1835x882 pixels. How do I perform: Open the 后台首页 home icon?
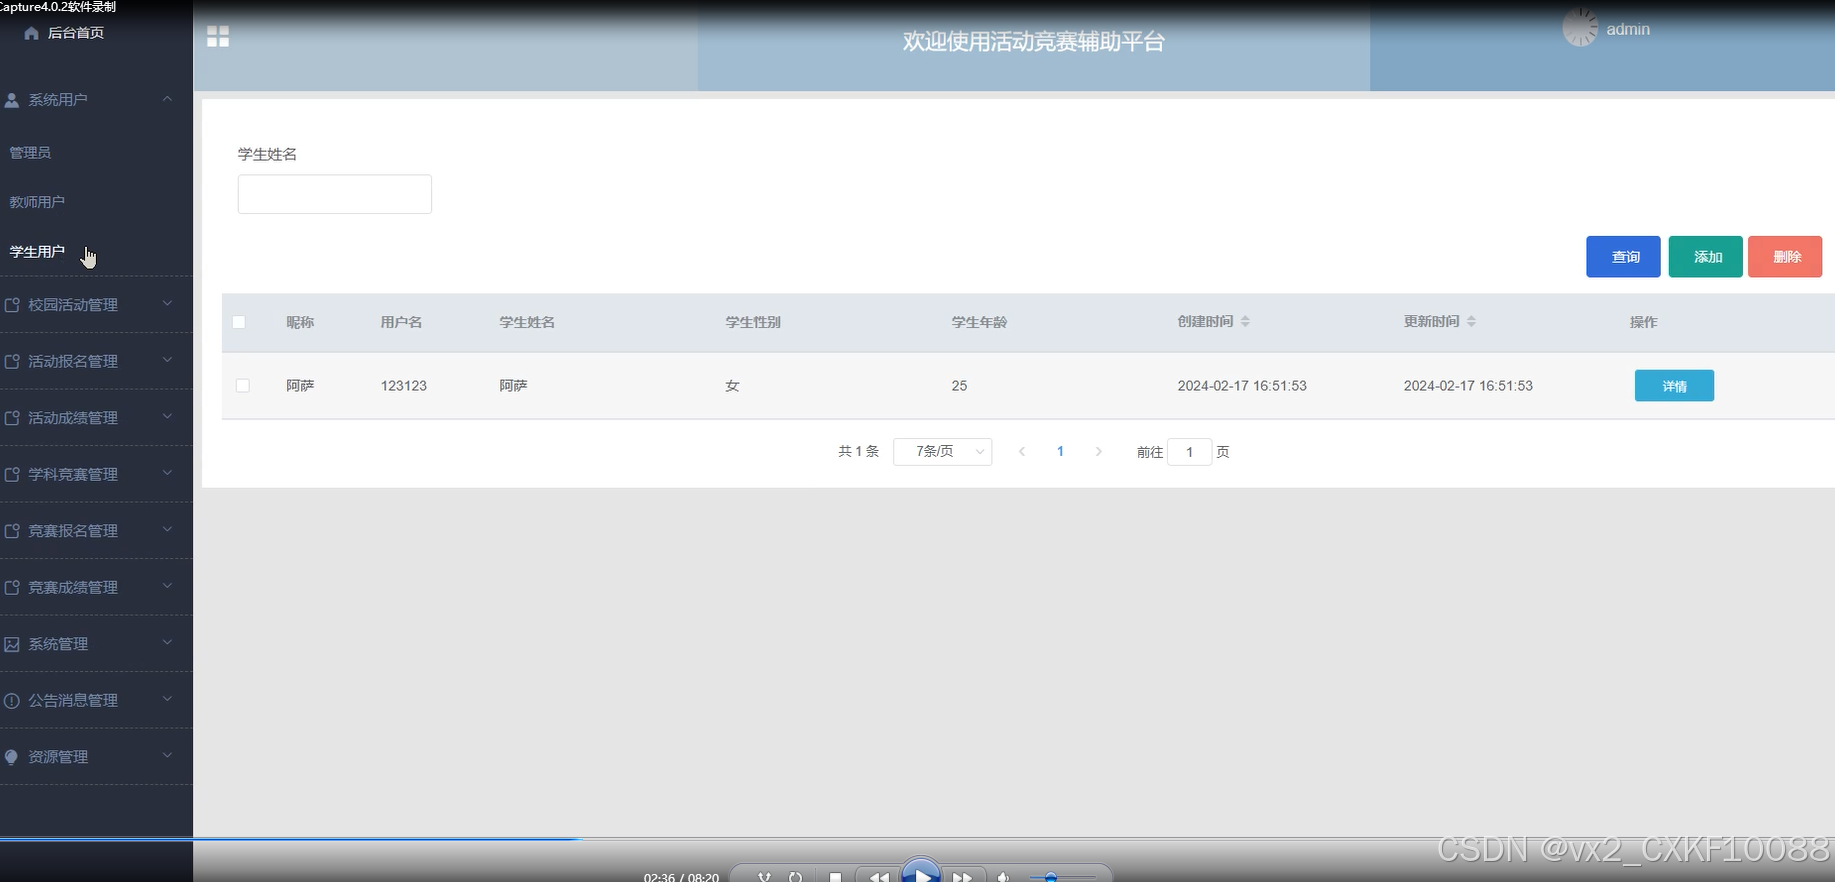point(31,33)
